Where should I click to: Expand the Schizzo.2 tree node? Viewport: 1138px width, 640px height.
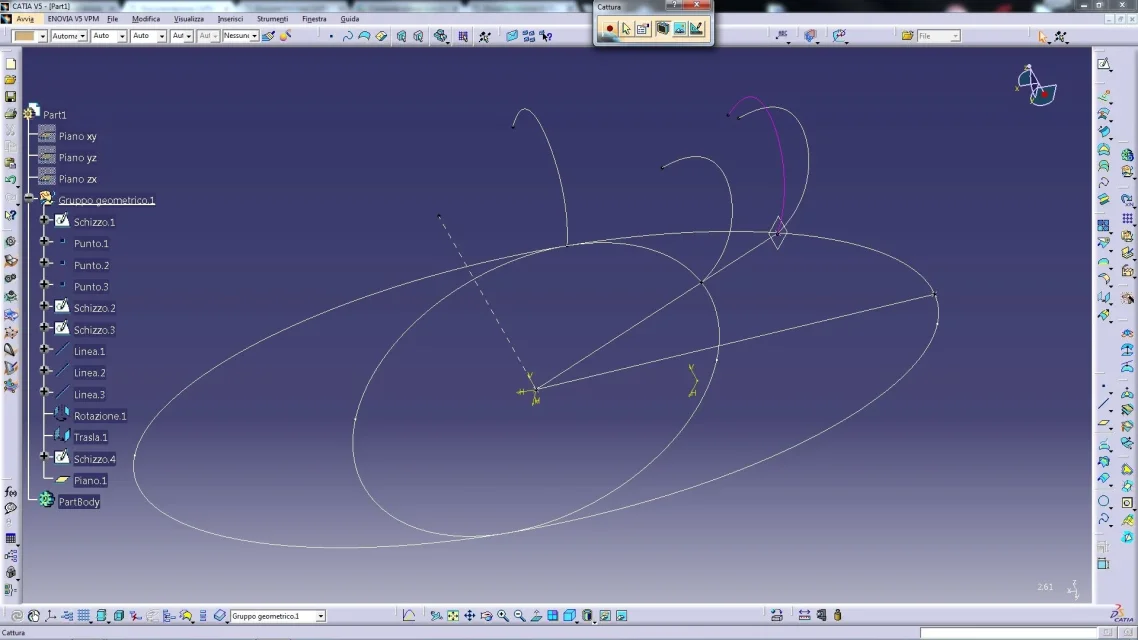point(44,305)
